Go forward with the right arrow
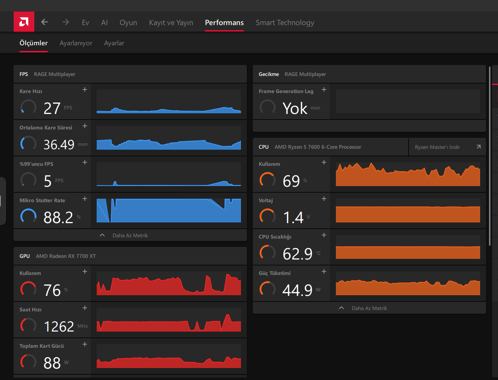 tap(66, 22)
